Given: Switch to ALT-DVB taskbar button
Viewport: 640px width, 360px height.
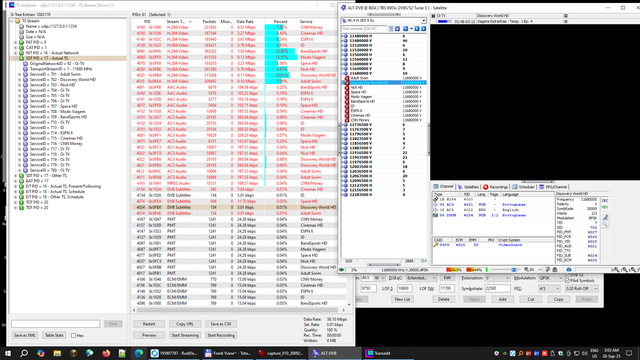Looking at the screenshot, I should click(x=335, y=353).
